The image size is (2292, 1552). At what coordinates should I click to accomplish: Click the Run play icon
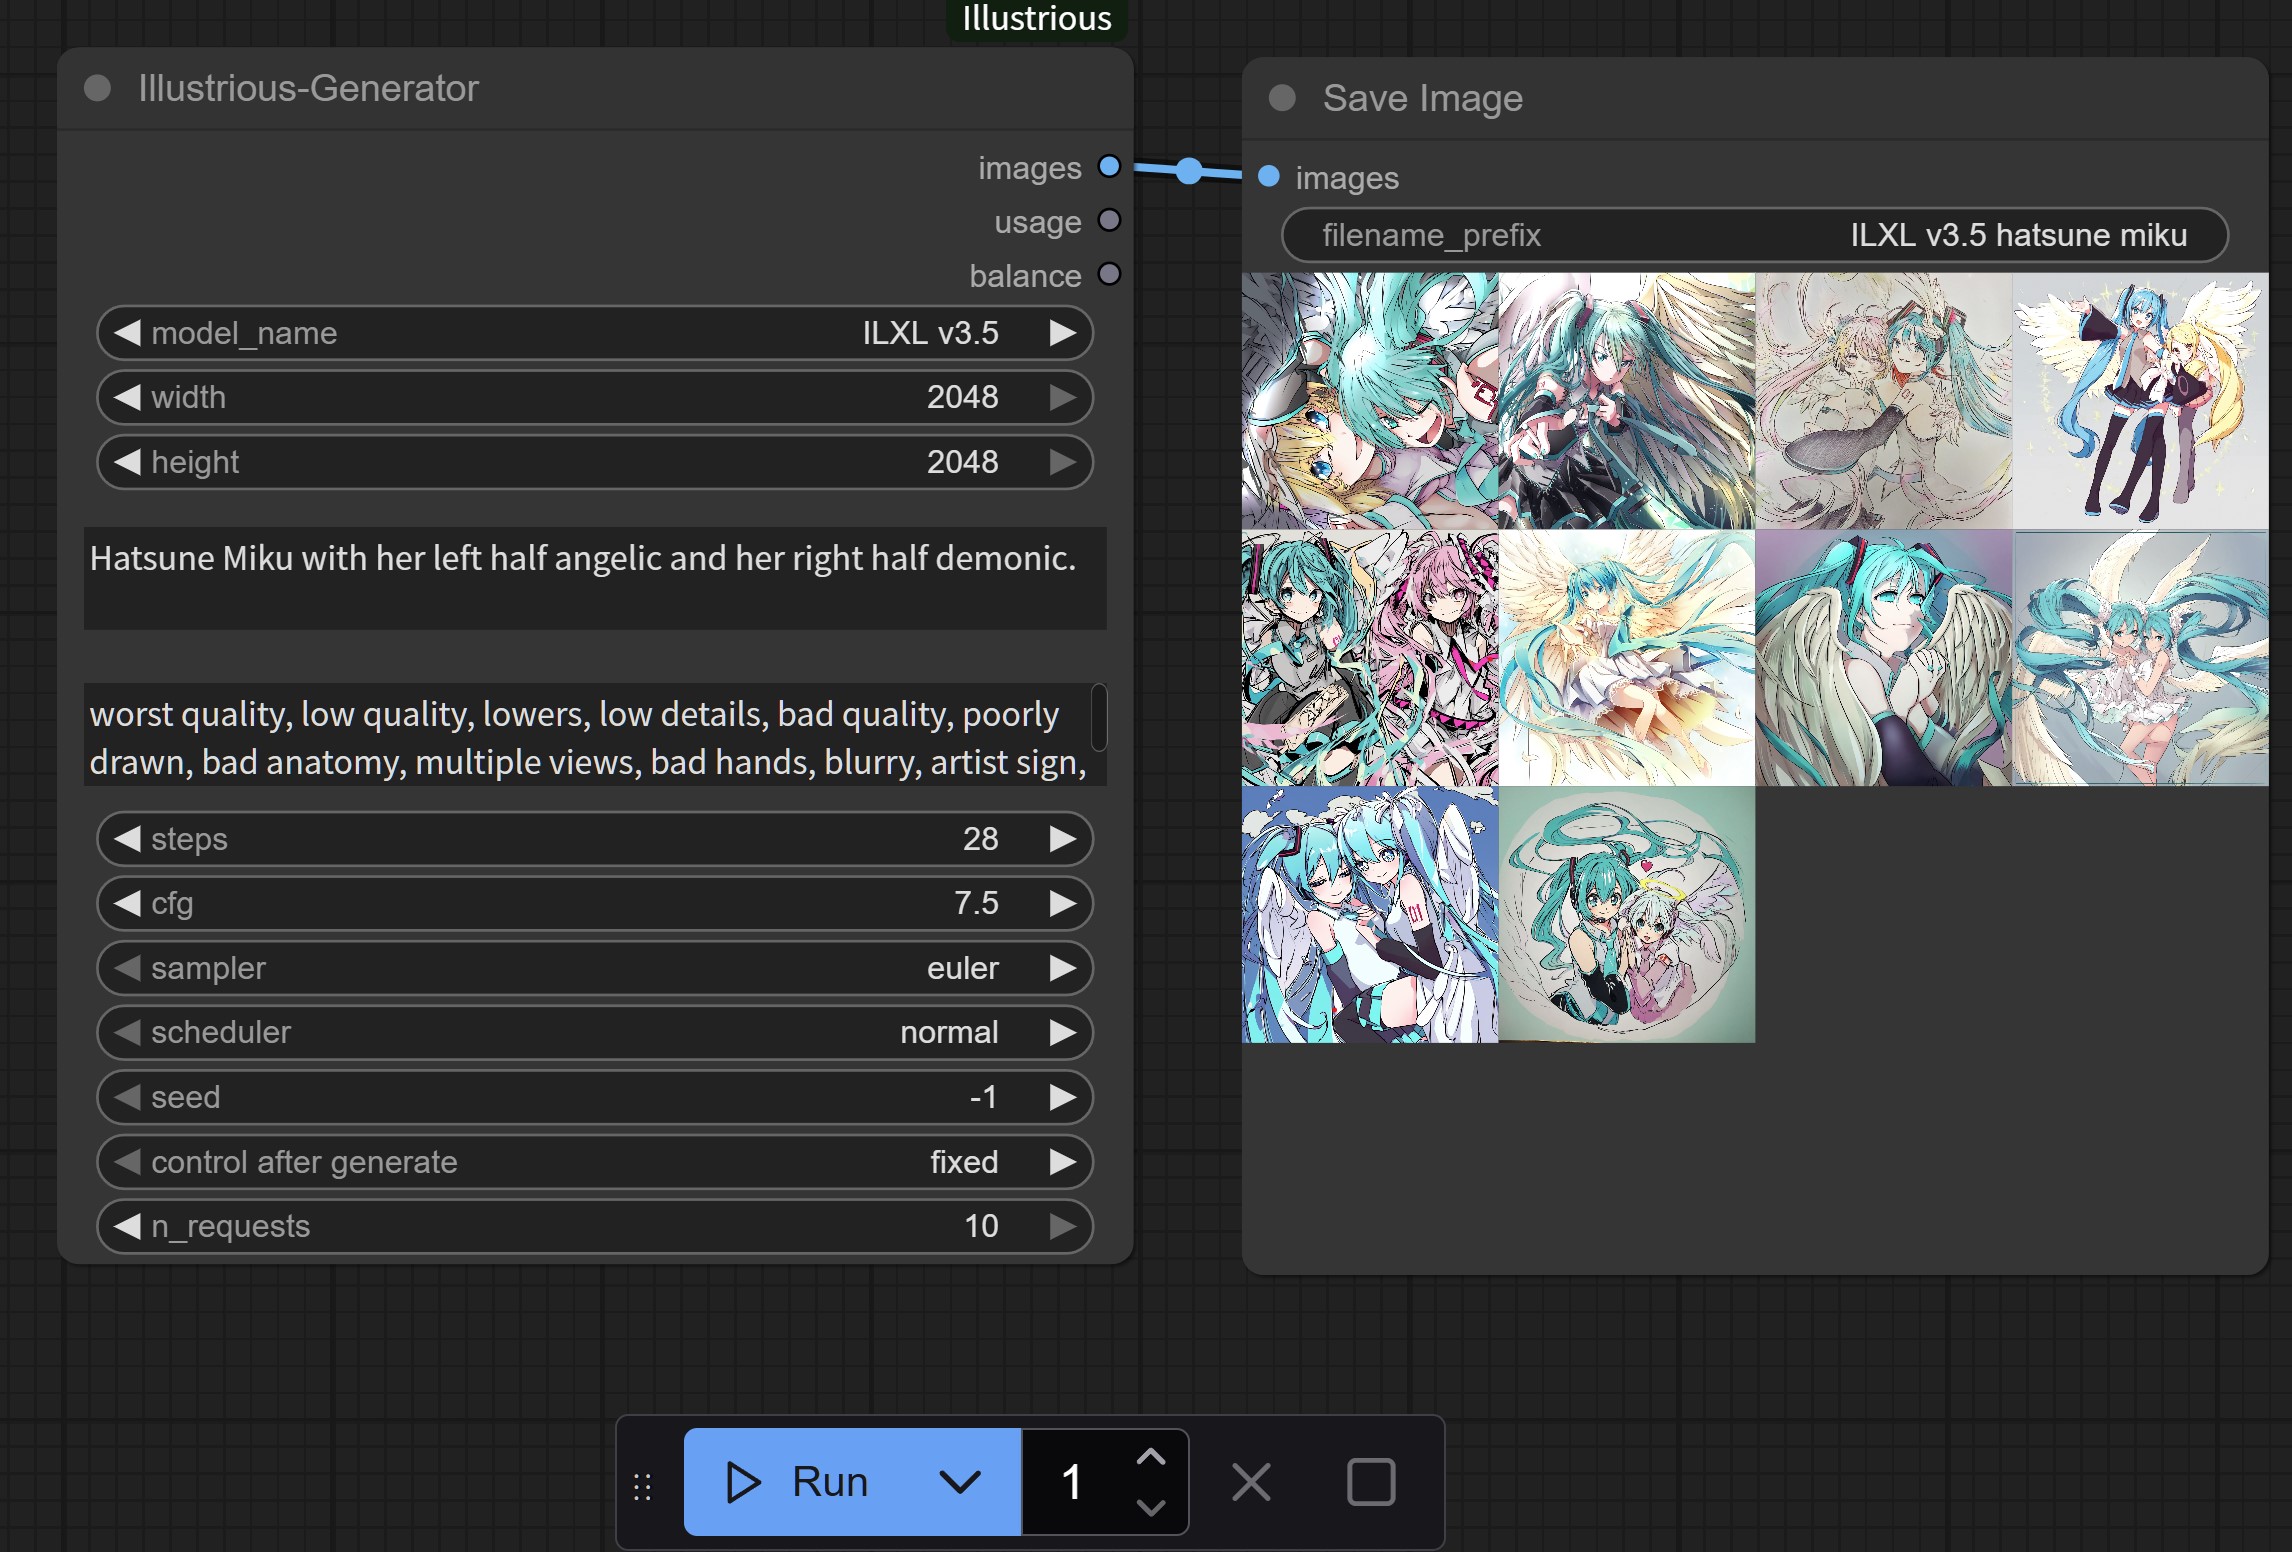743,1482
